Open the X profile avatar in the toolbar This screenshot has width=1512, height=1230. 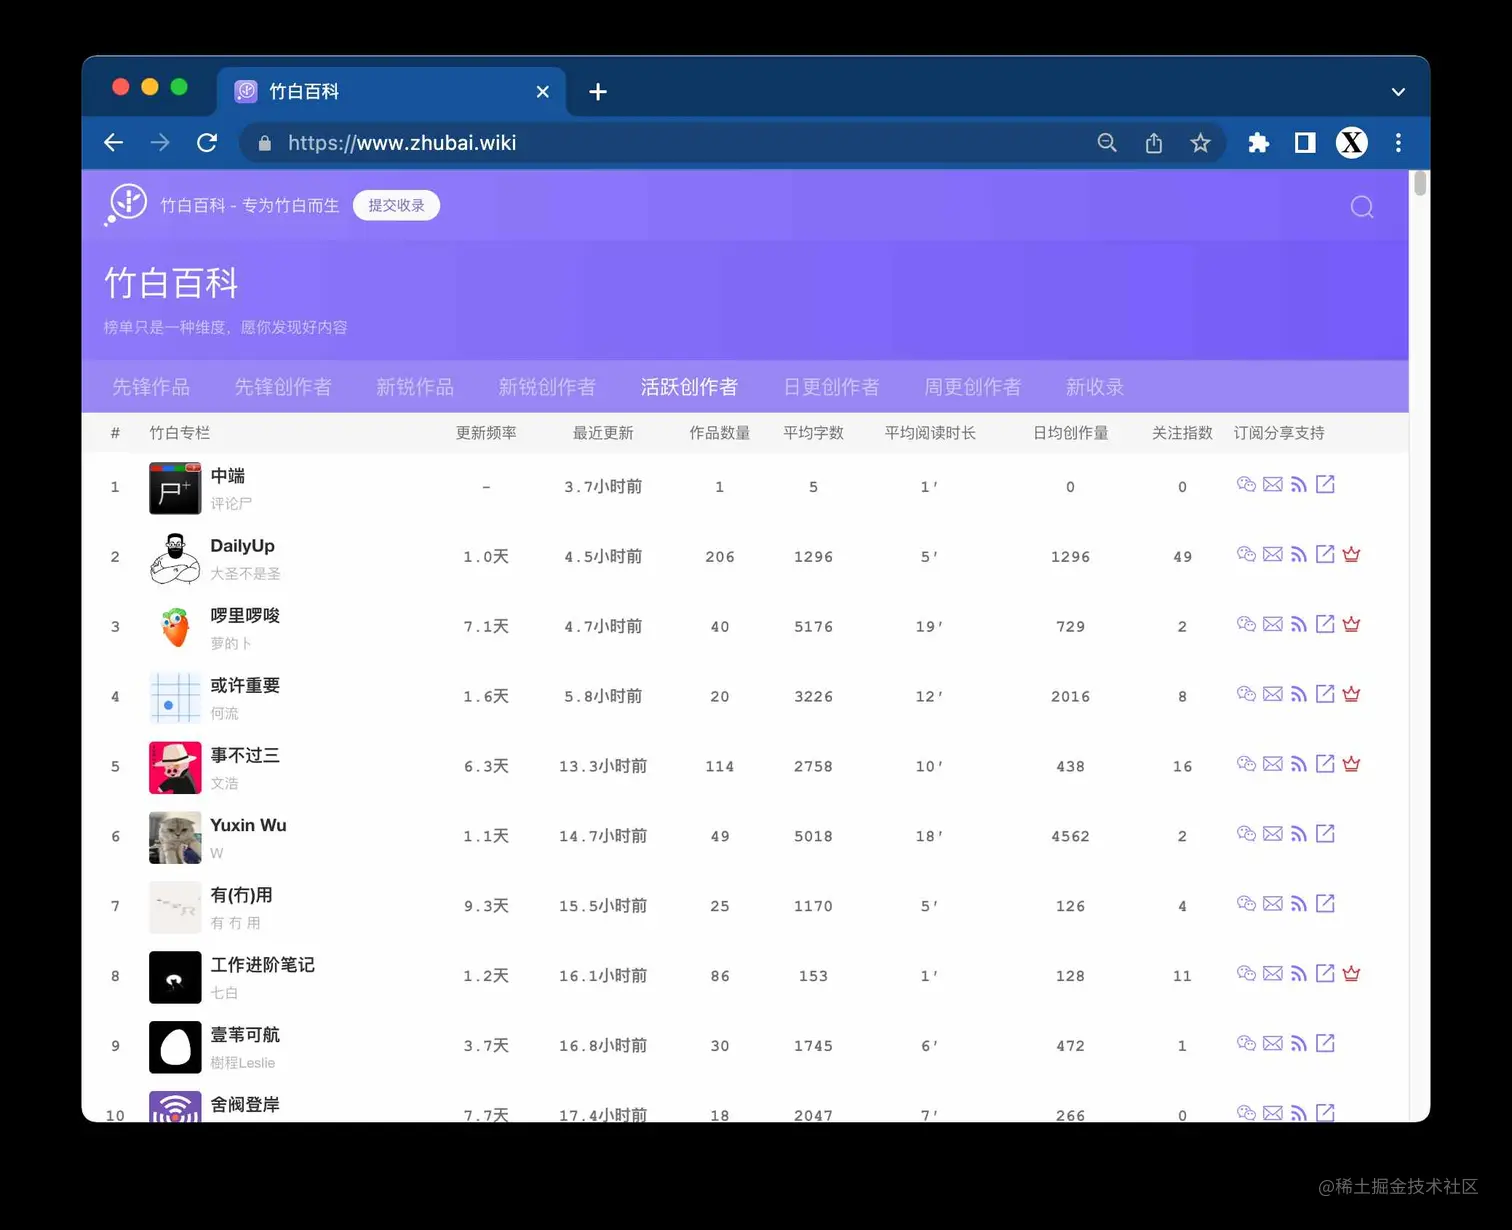click(1352, 143)
